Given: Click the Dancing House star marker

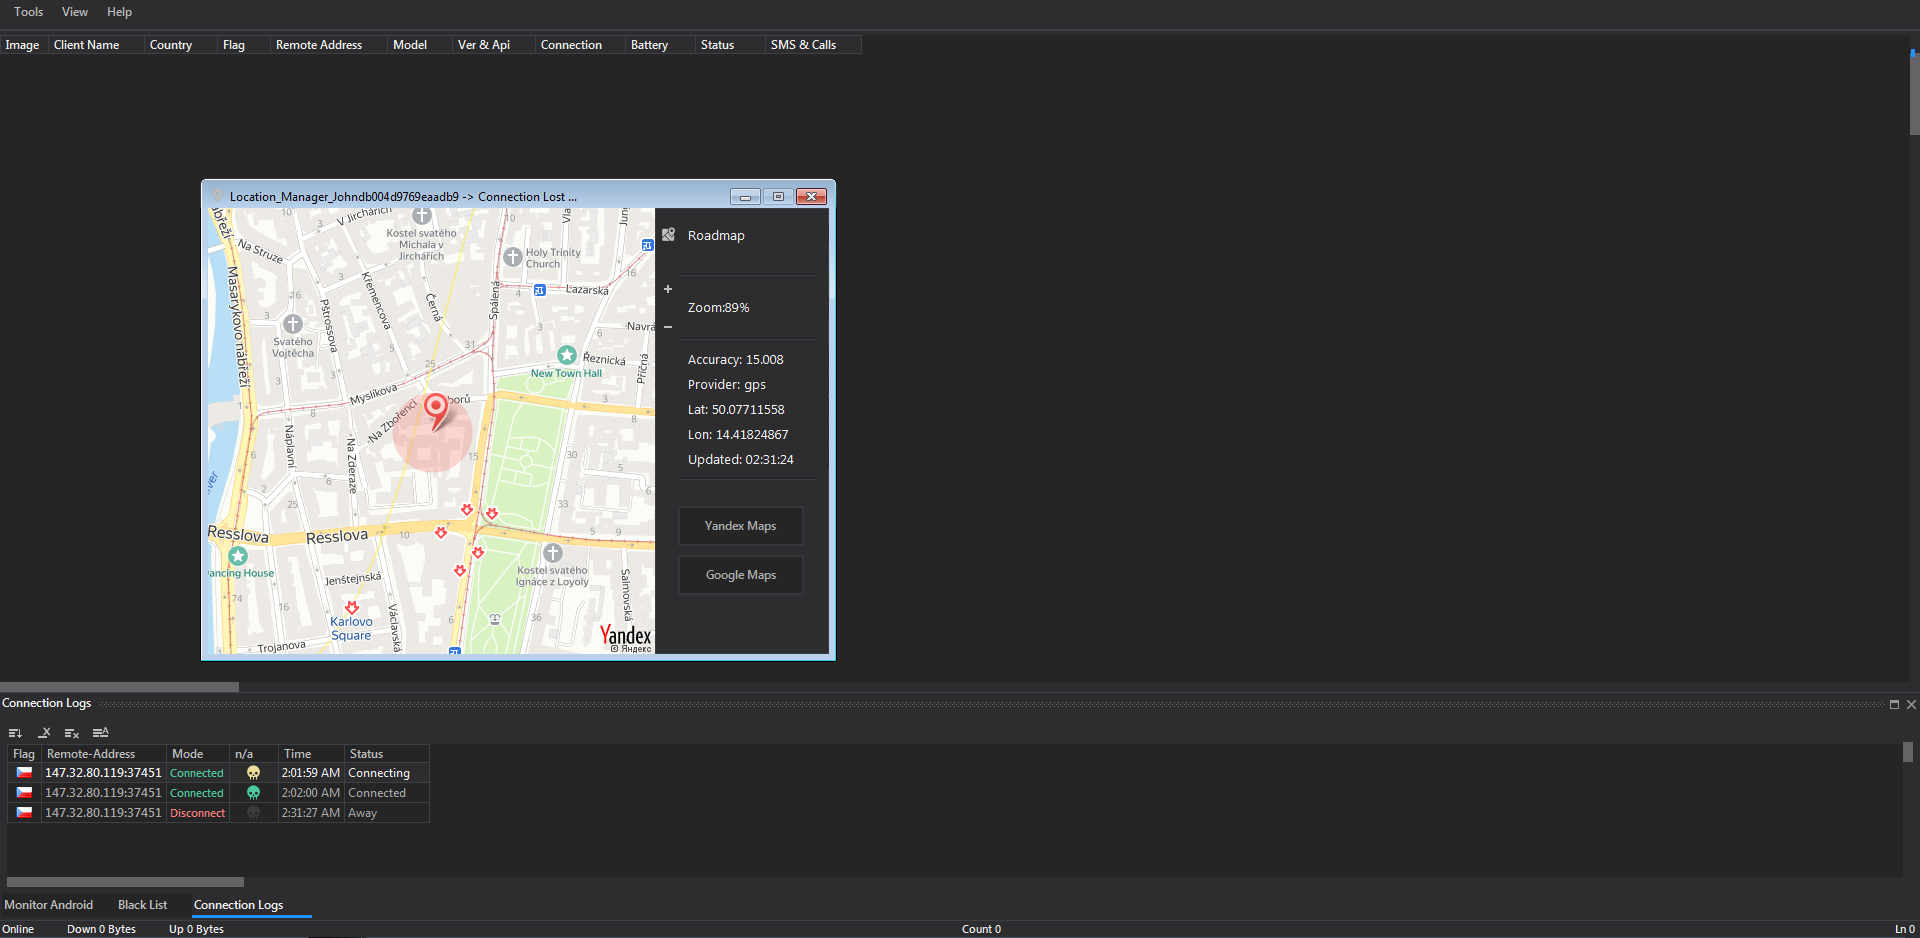Looking at the screenshot, I should (238, 556).
